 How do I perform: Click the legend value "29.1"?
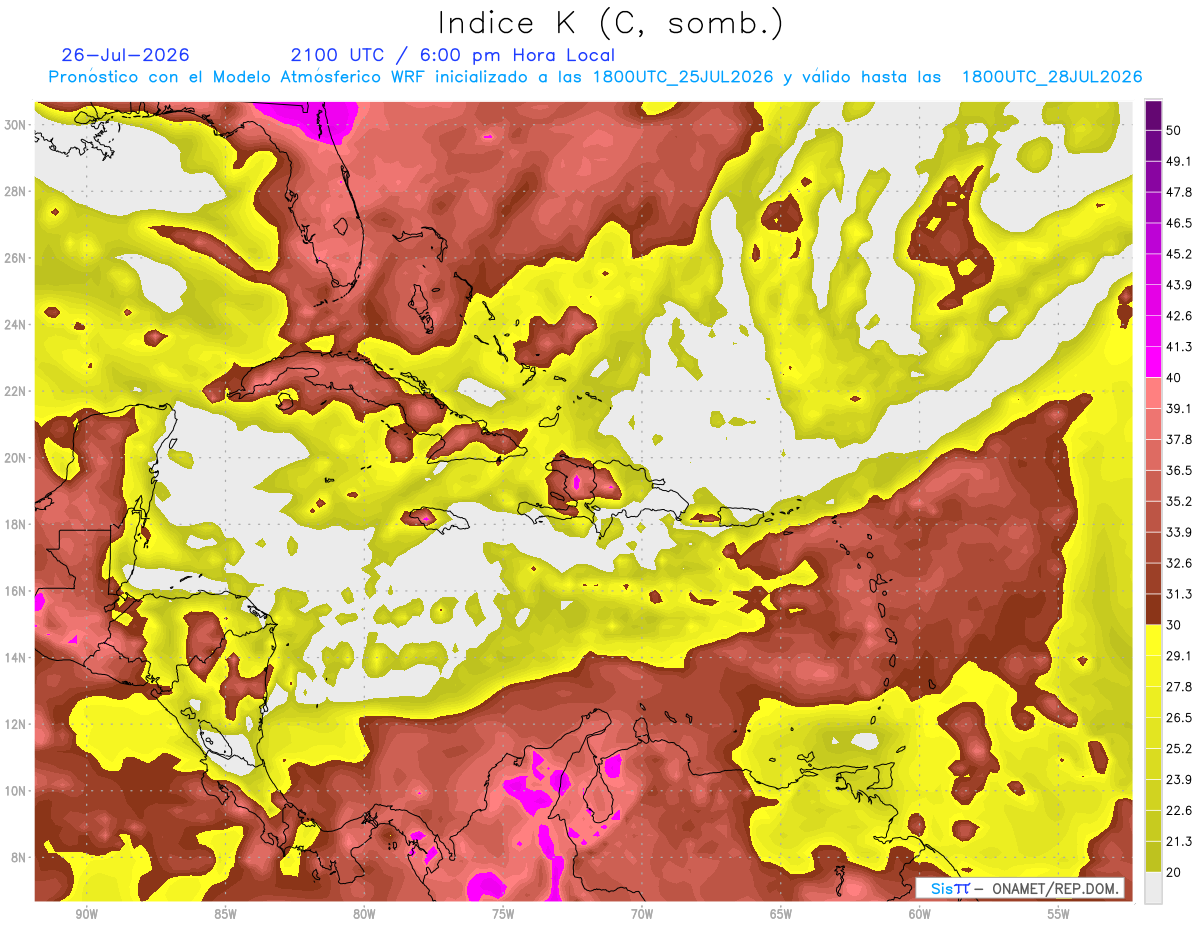click(1179, 656)
